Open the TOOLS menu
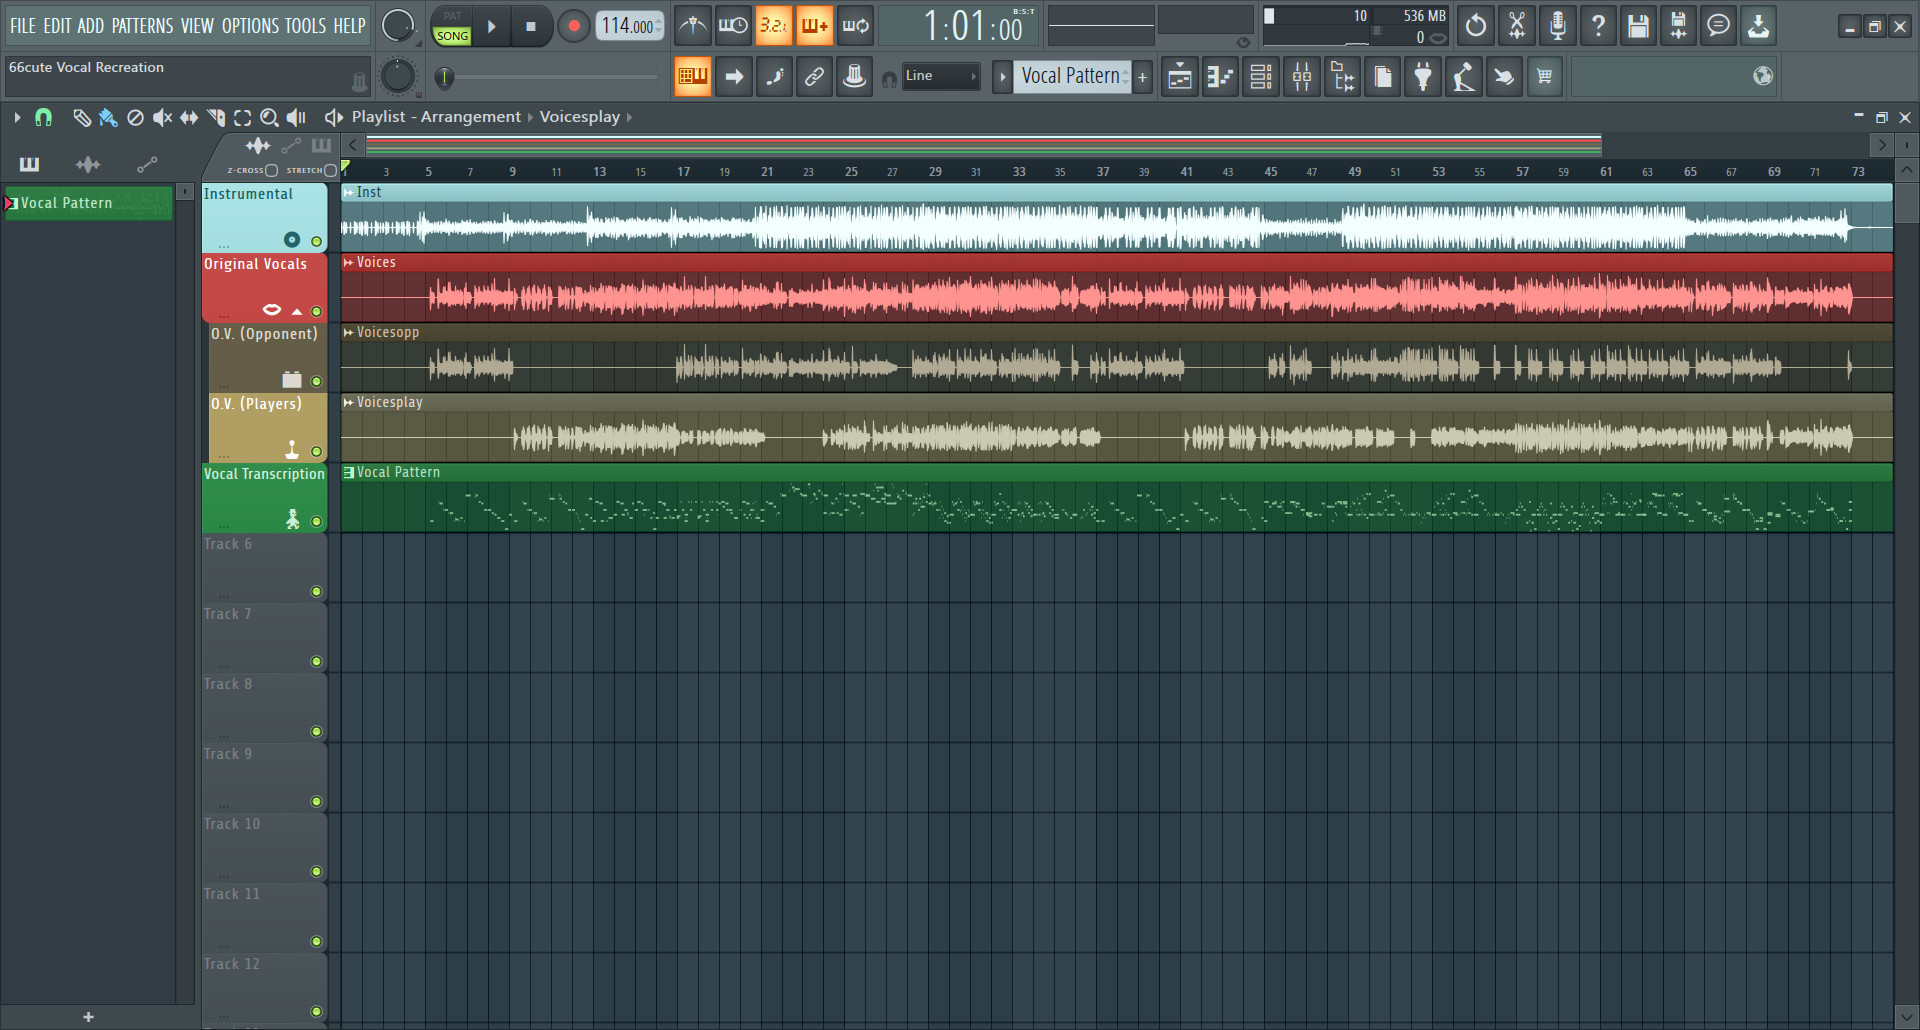The width and height of the screenshot is (1920, 1030). [x=307, y=26]
